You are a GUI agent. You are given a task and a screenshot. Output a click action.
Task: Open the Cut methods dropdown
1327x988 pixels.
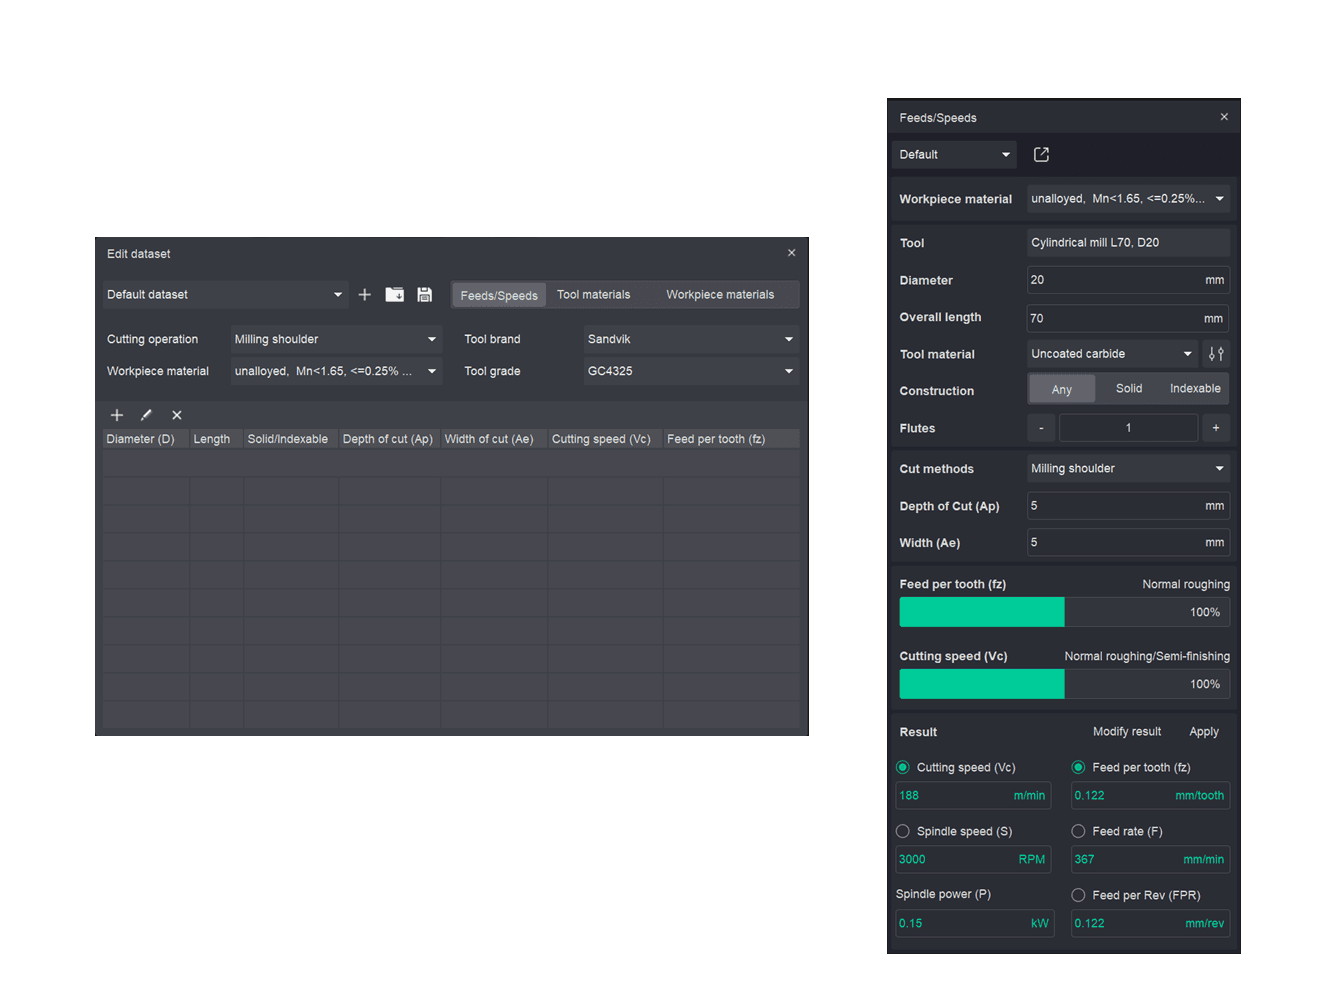(x=1128, y=469)
